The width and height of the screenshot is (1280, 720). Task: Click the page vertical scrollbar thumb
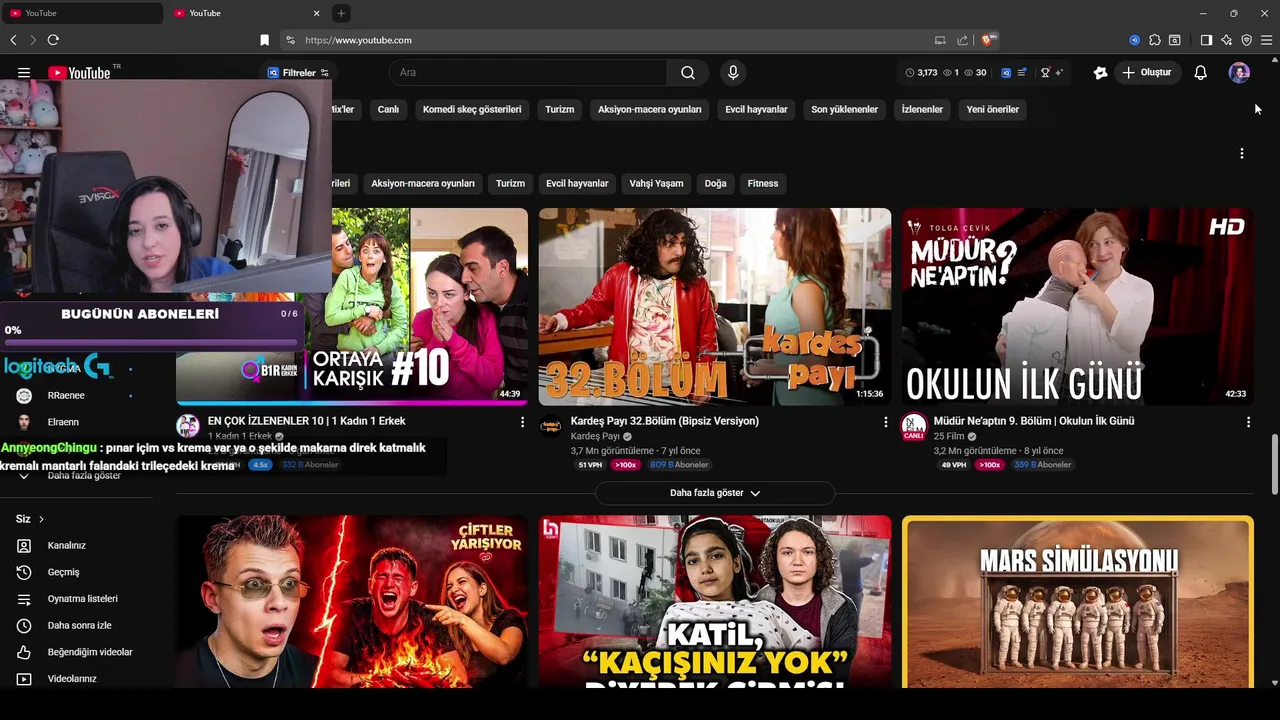pos(1274,464)
